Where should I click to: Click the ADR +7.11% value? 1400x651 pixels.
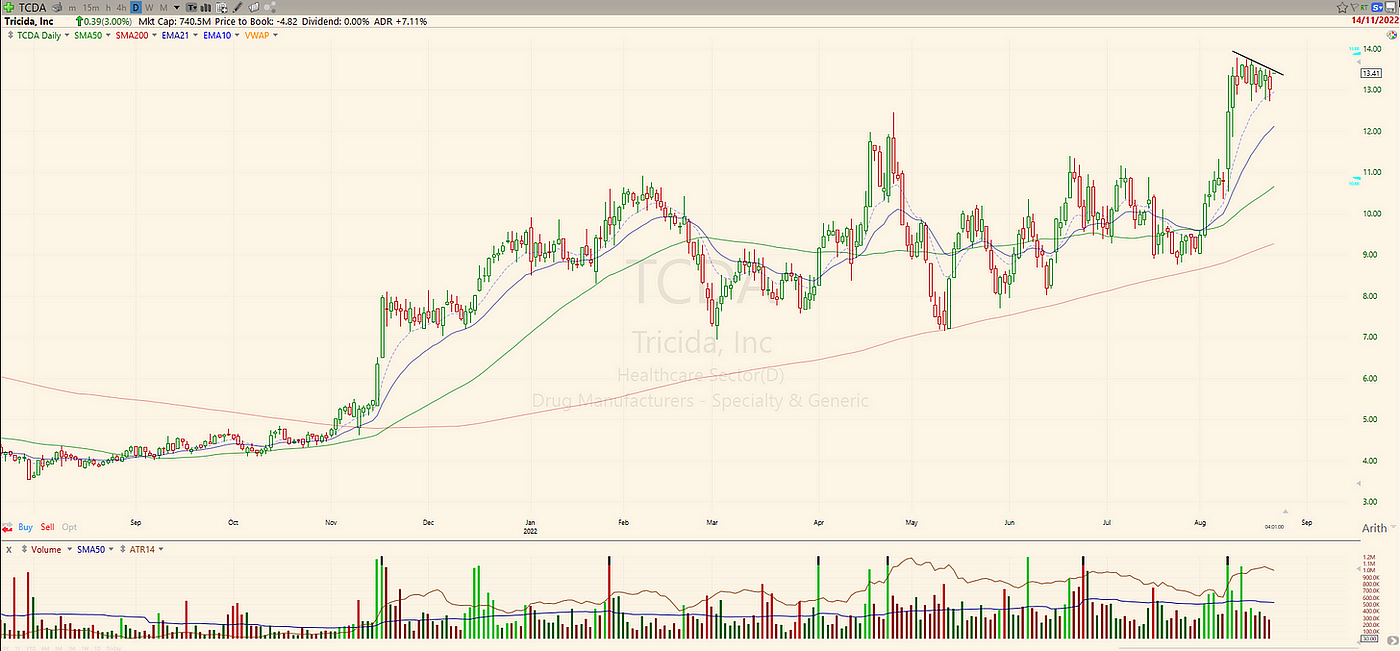[400, 21]
